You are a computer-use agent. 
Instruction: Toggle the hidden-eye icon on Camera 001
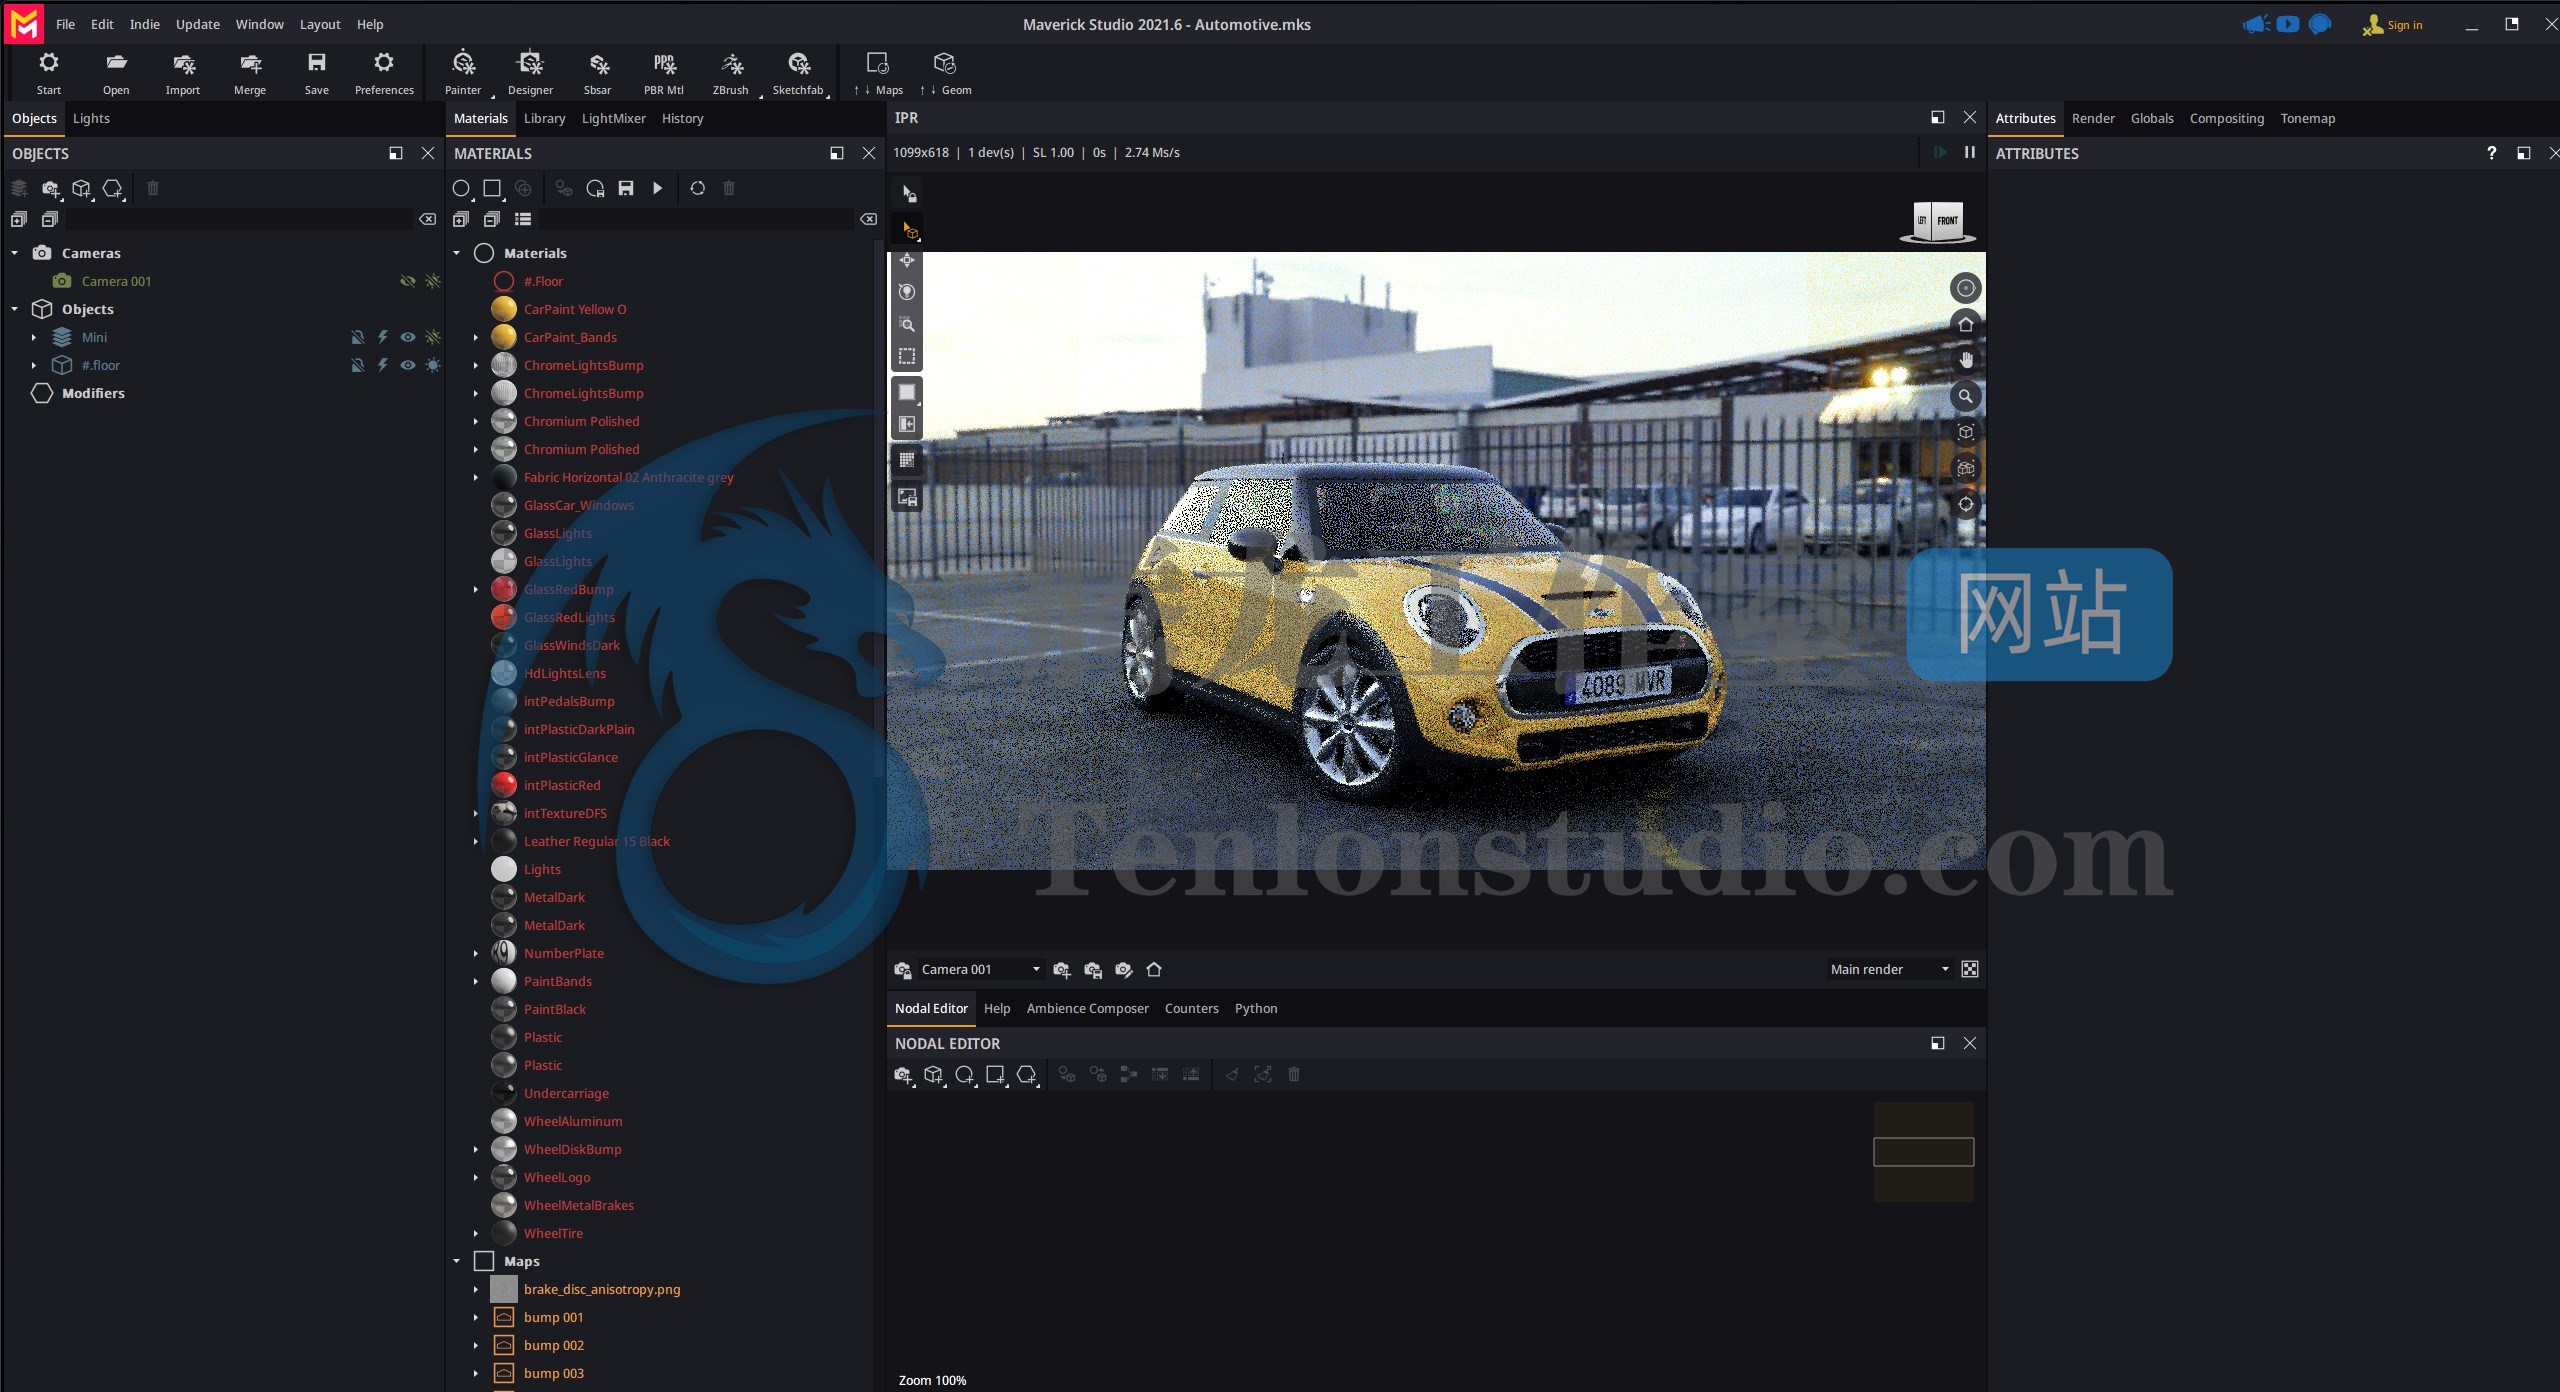408,281
